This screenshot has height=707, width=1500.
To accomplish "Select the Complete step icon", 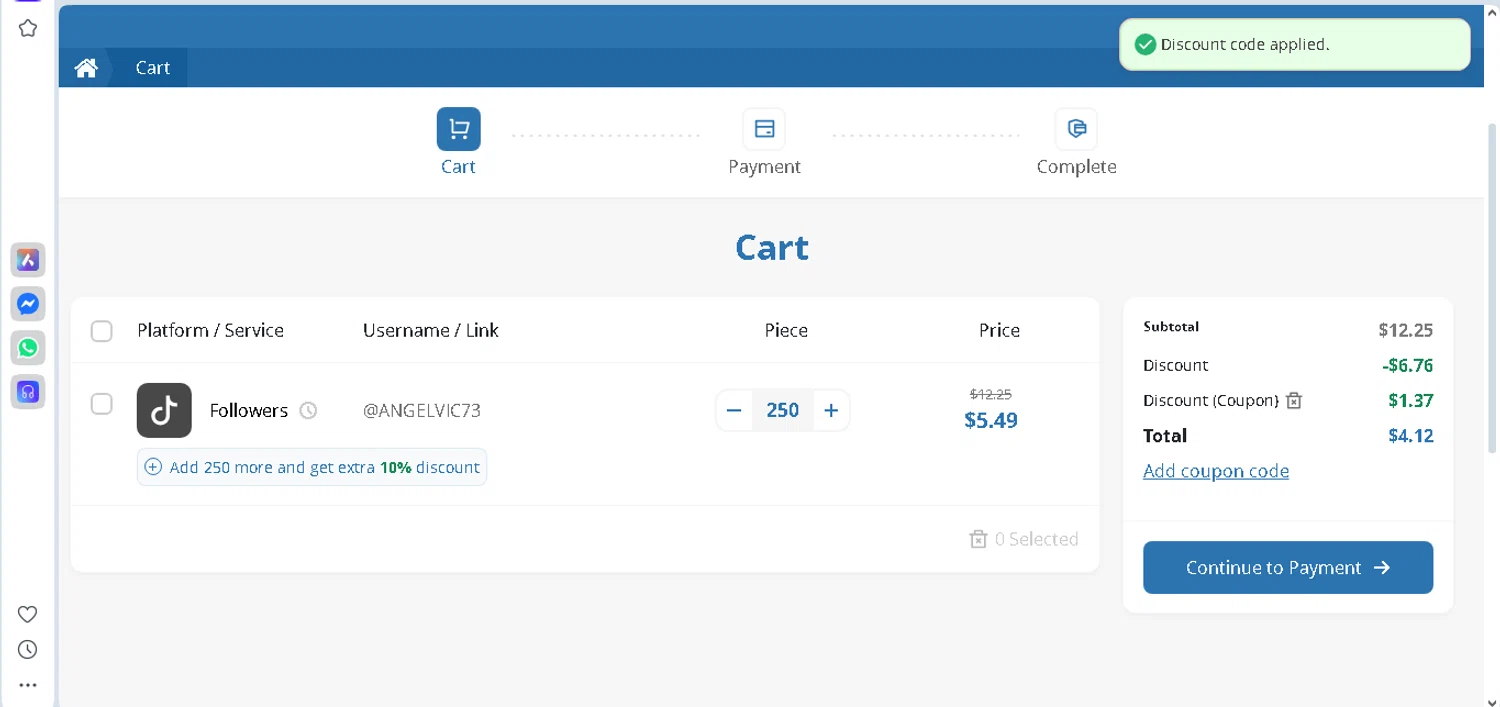I will [1076, 129].
